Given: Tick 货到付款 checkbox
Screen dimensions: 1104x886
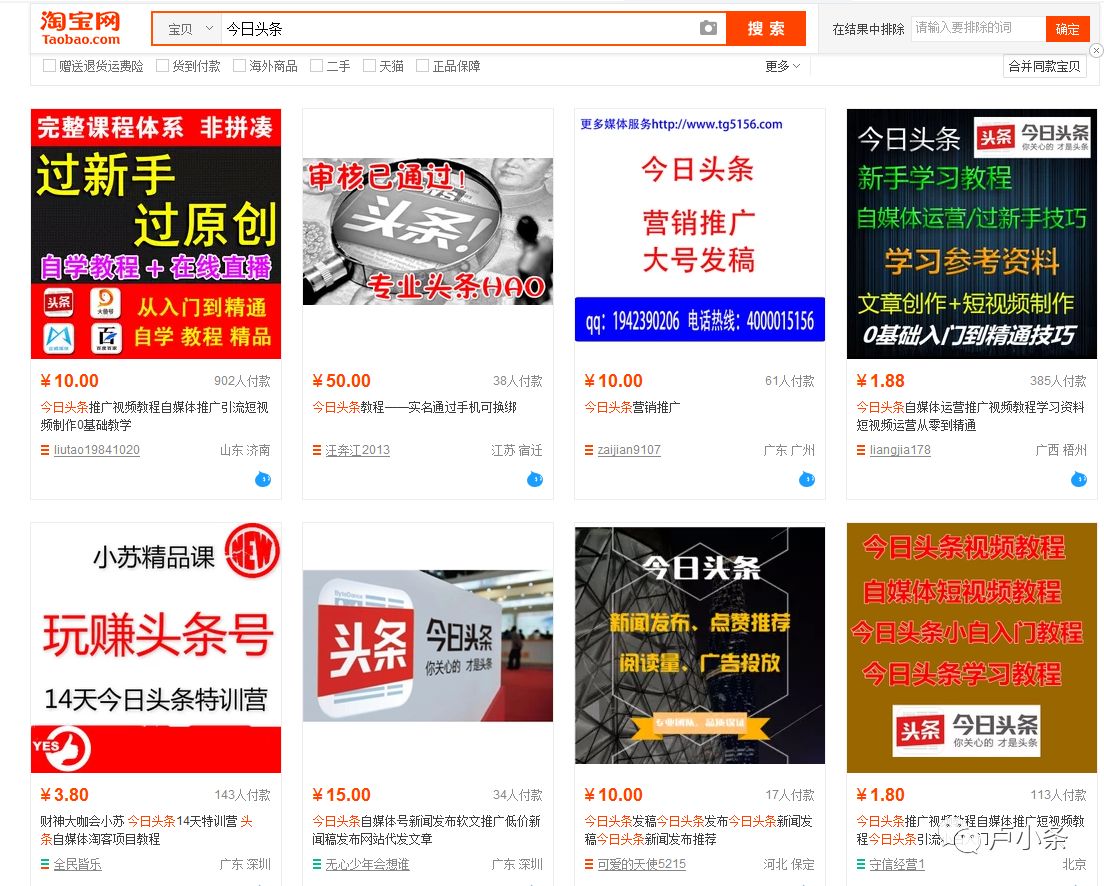Looking at the screenshot, I should (x=163, y=65).
